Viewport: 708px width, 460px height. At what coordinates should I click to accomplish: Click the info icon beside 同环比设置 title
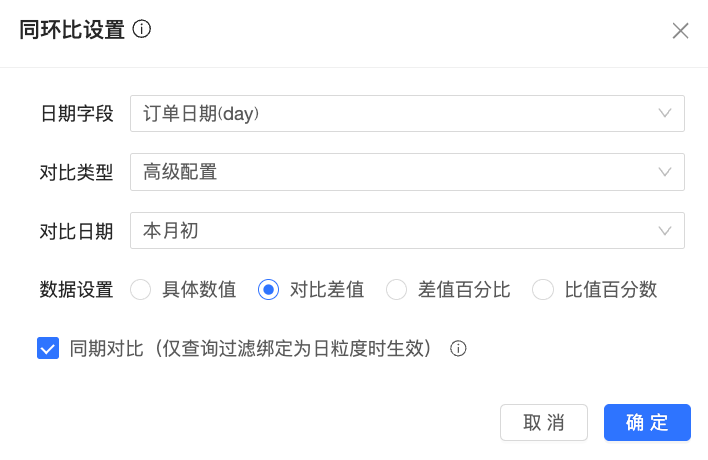pyautogui.click(x=142, y=30)
